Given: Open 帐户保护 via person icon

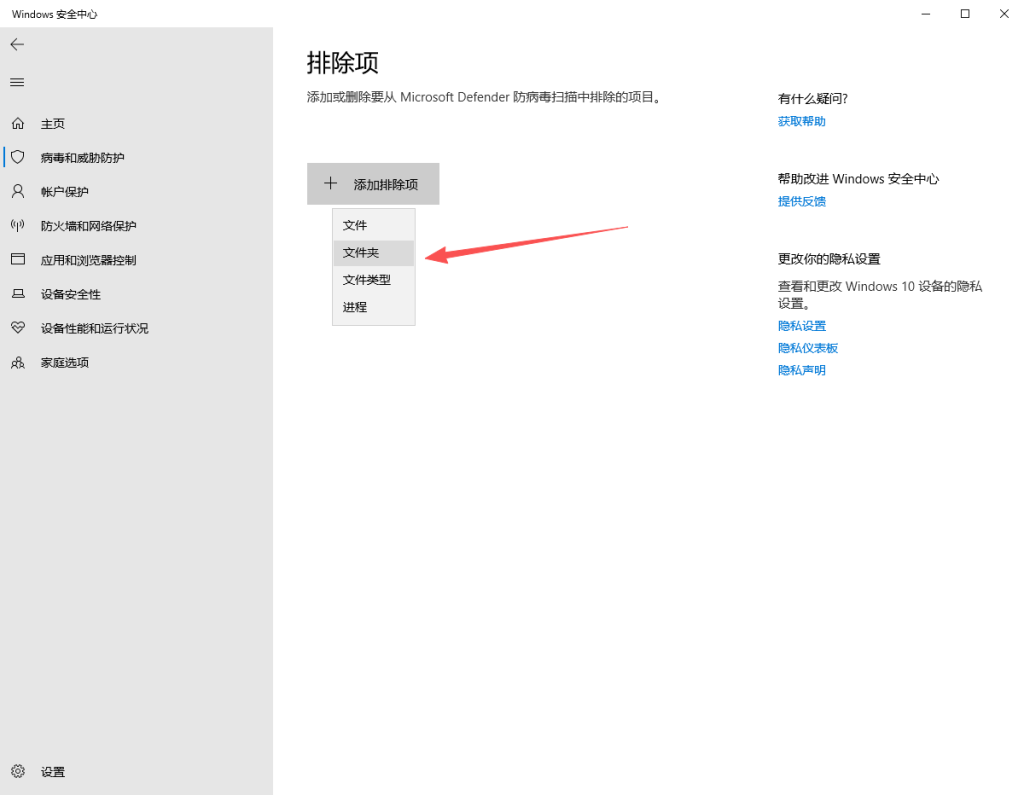Looking at the screenshot, I should (17, 192).
